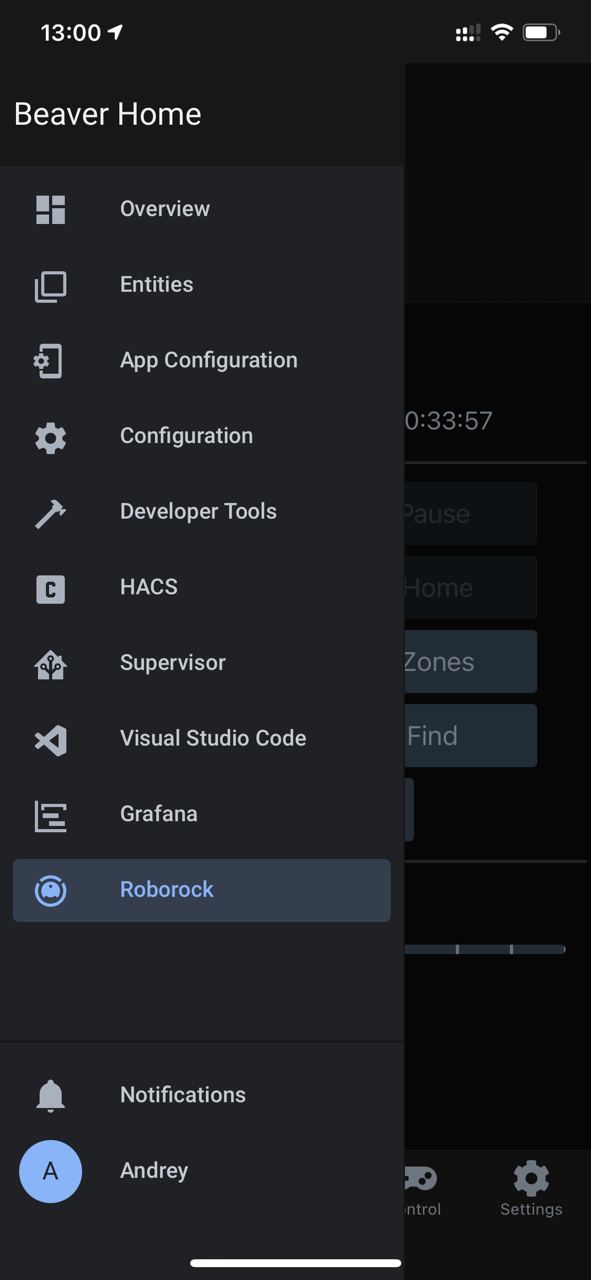Open Developer Tools hammer icon

(x=50, y=513)
